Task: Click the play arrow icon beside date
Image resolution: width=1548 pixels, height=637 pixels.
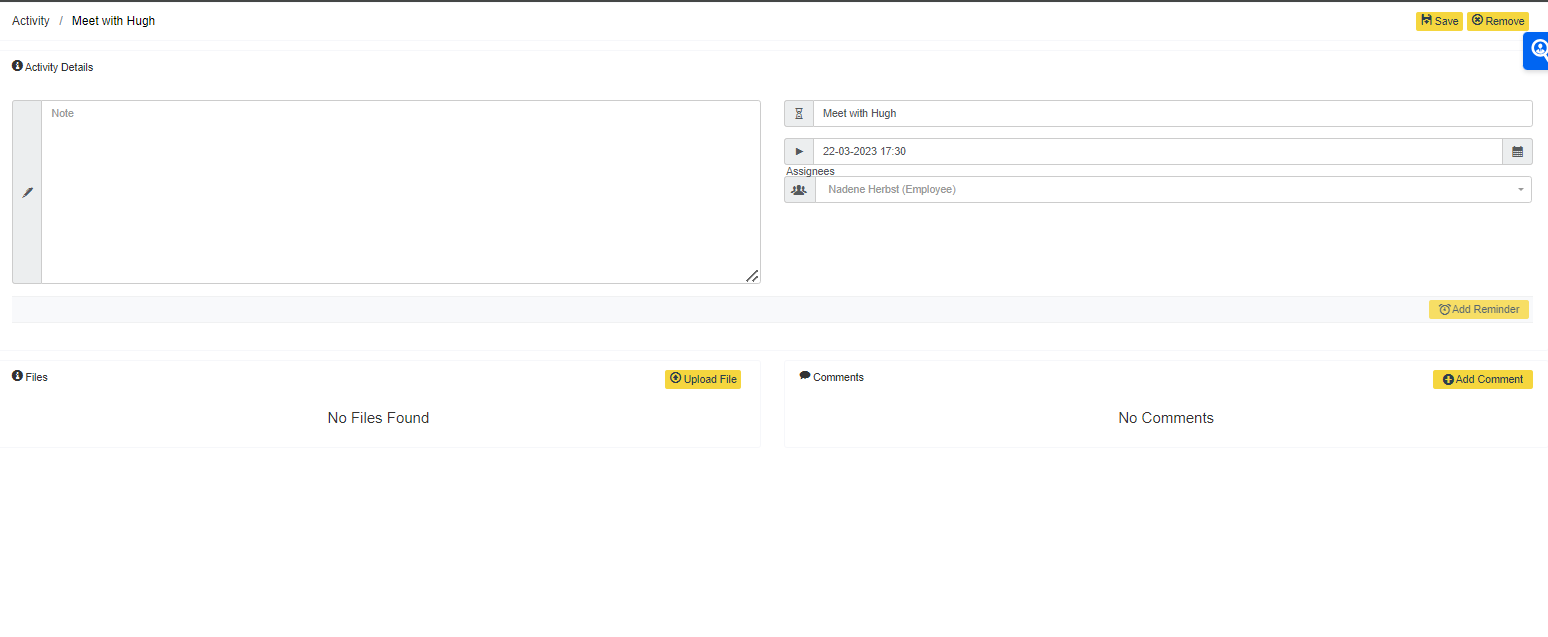Action: pos(799,152)
